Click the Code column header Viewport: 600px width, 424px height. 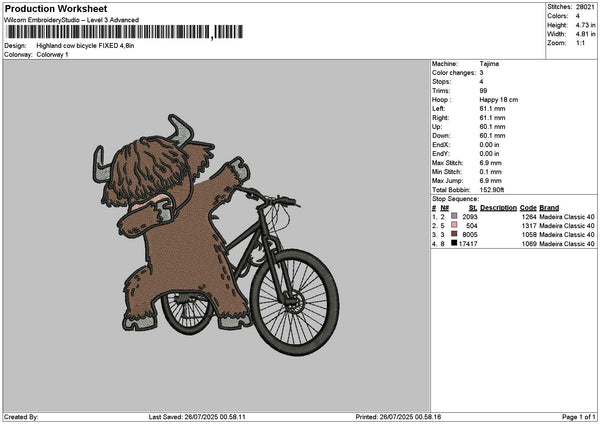(x=528, y=207)
